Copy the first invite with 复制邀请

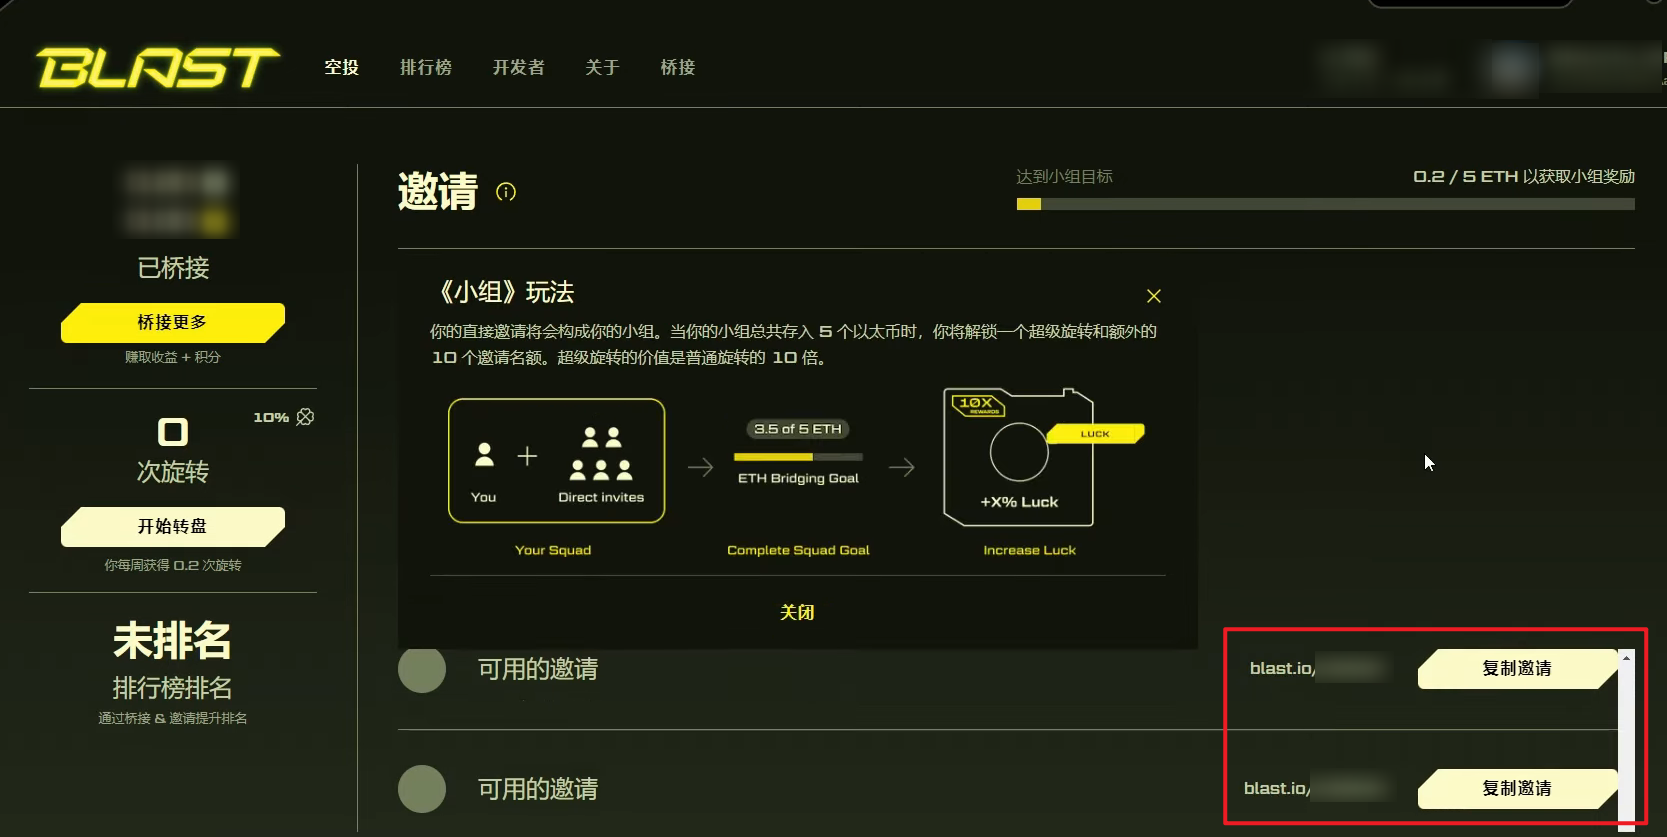click(1517, 668)
